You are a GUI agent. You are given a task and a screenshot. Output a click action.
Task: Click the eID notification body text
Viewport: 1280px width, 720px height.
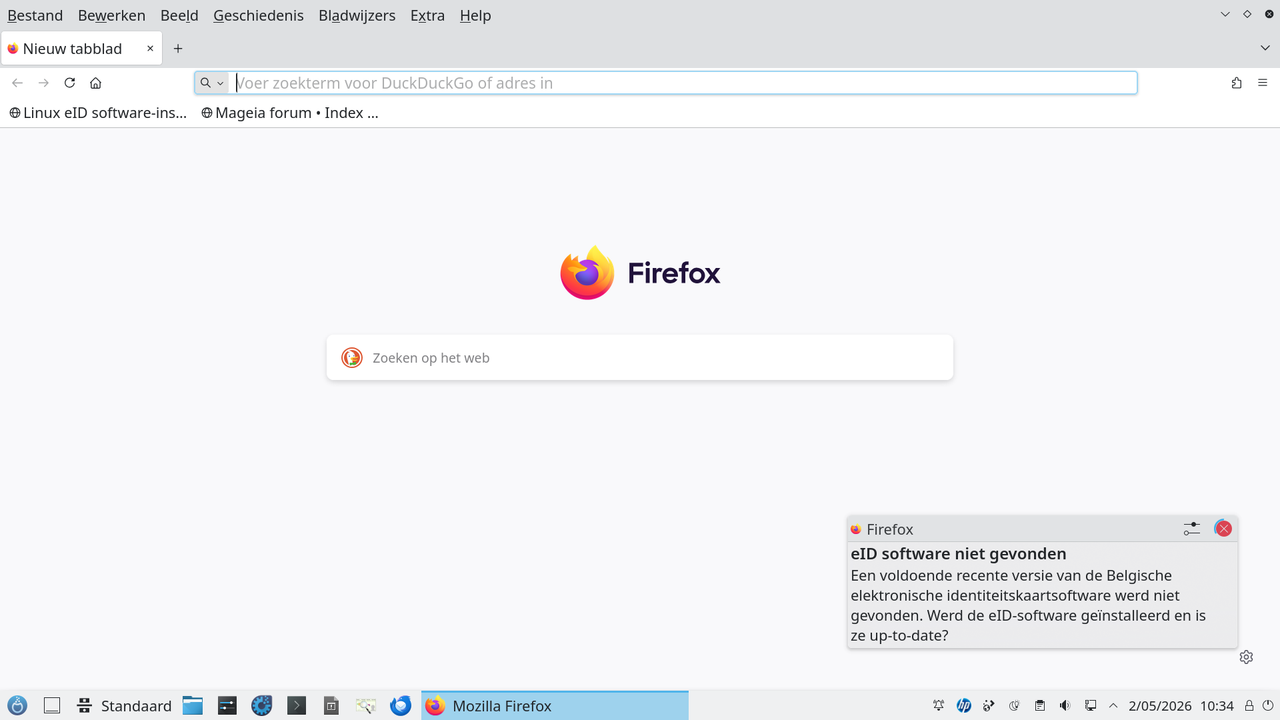coord(1028,605)
